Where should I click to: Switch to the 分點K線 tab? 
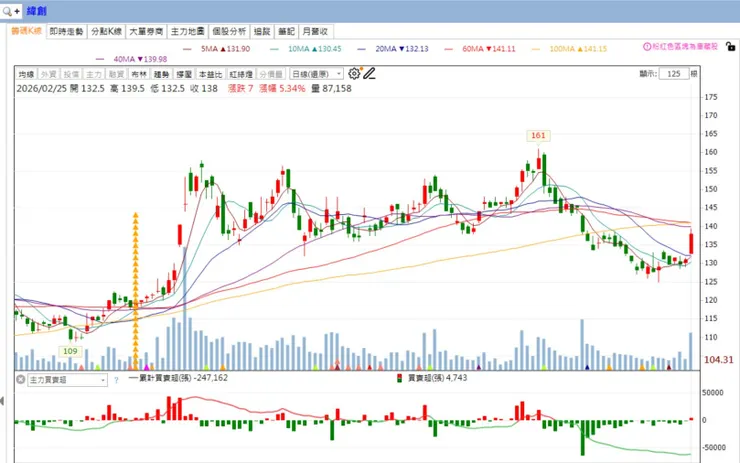click(107, 32)
